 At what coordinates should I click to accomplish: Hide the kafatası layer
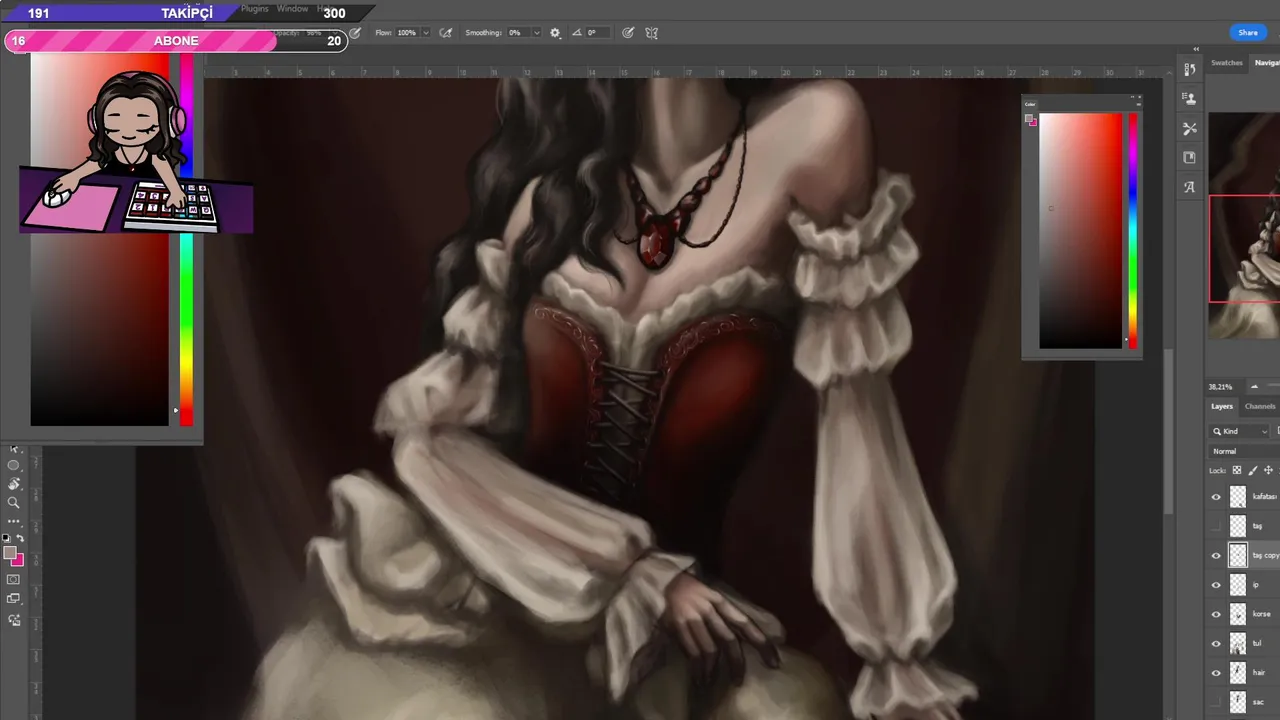pyautogui.click(x=1216, y=497)
